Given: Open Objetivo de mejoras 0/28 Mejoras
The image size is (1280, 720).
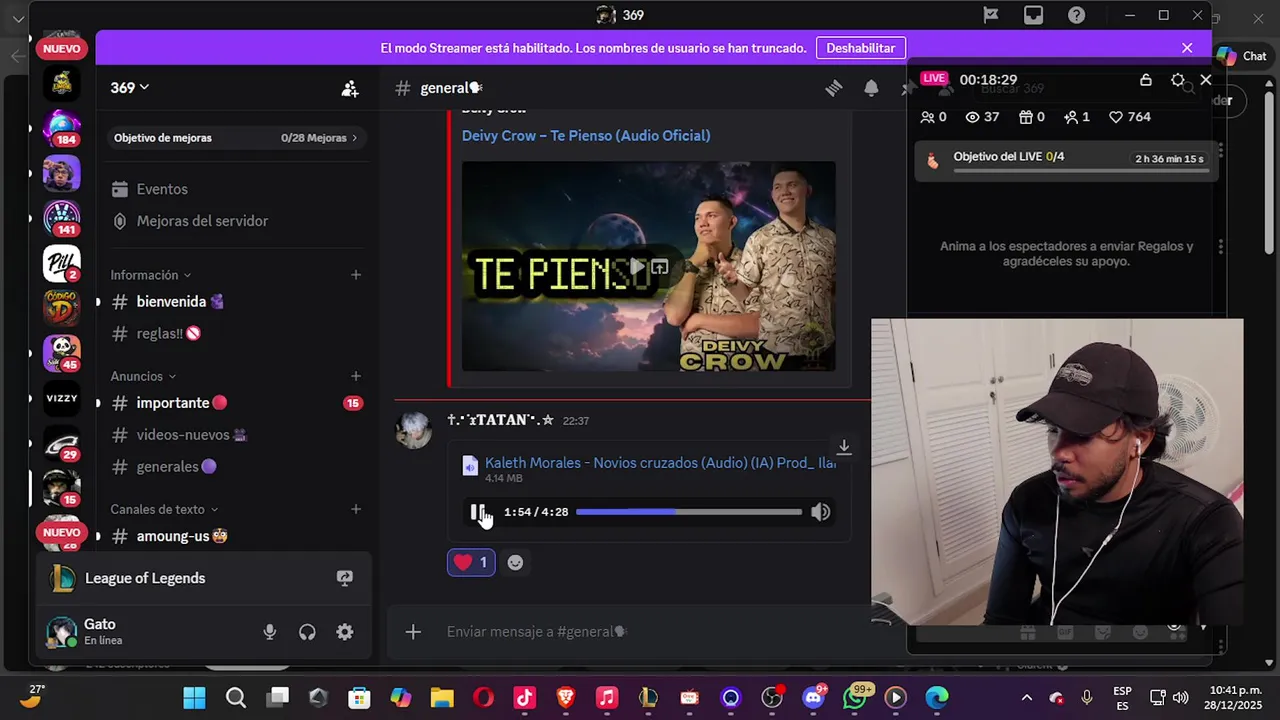Looking at the screenshot, I should (x=236, y=138).
